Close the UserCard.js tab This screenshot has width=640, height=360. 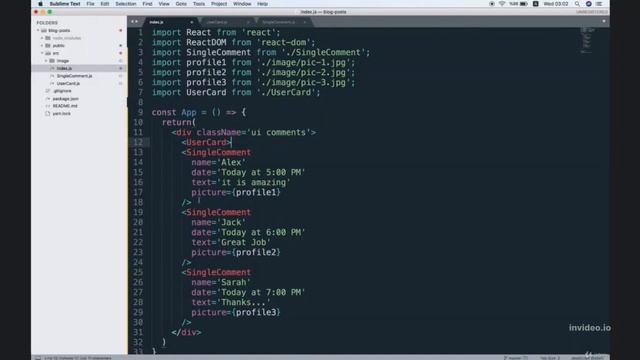pyautogui.click(x=248, y=22)
